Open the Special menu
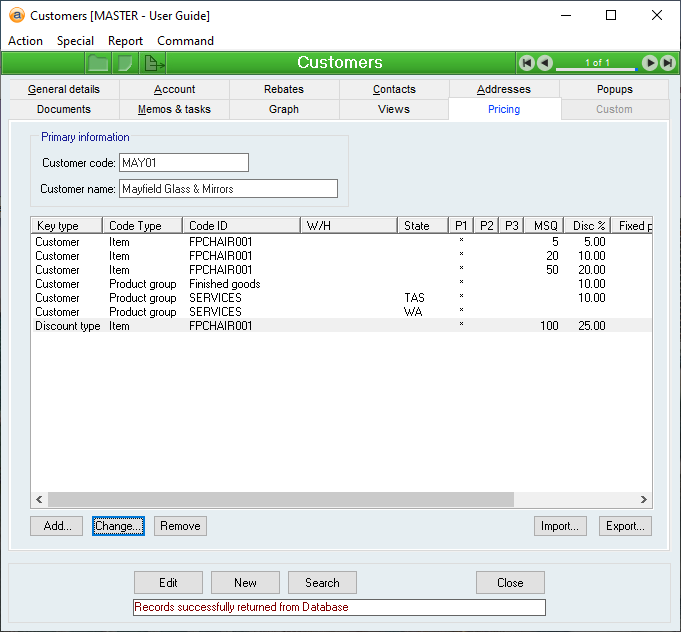This screenshot has height=632, width=681. [75, 41]
